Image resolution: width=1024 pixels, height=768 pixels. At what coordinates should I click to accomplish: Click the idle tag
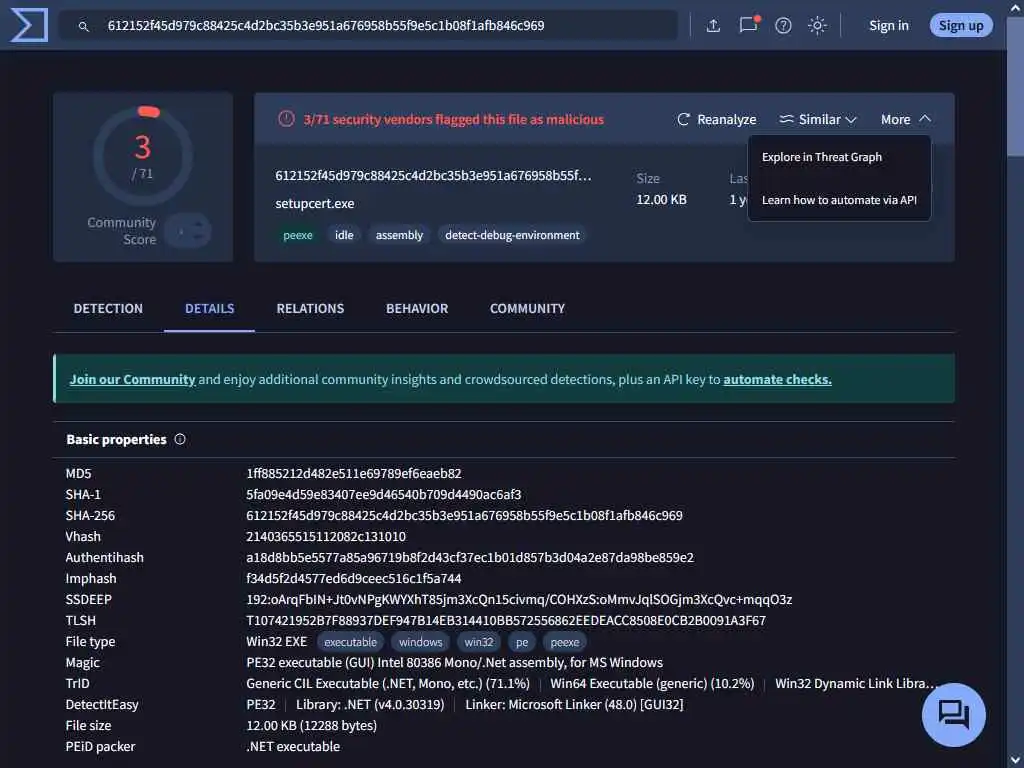tap(344, 235)
